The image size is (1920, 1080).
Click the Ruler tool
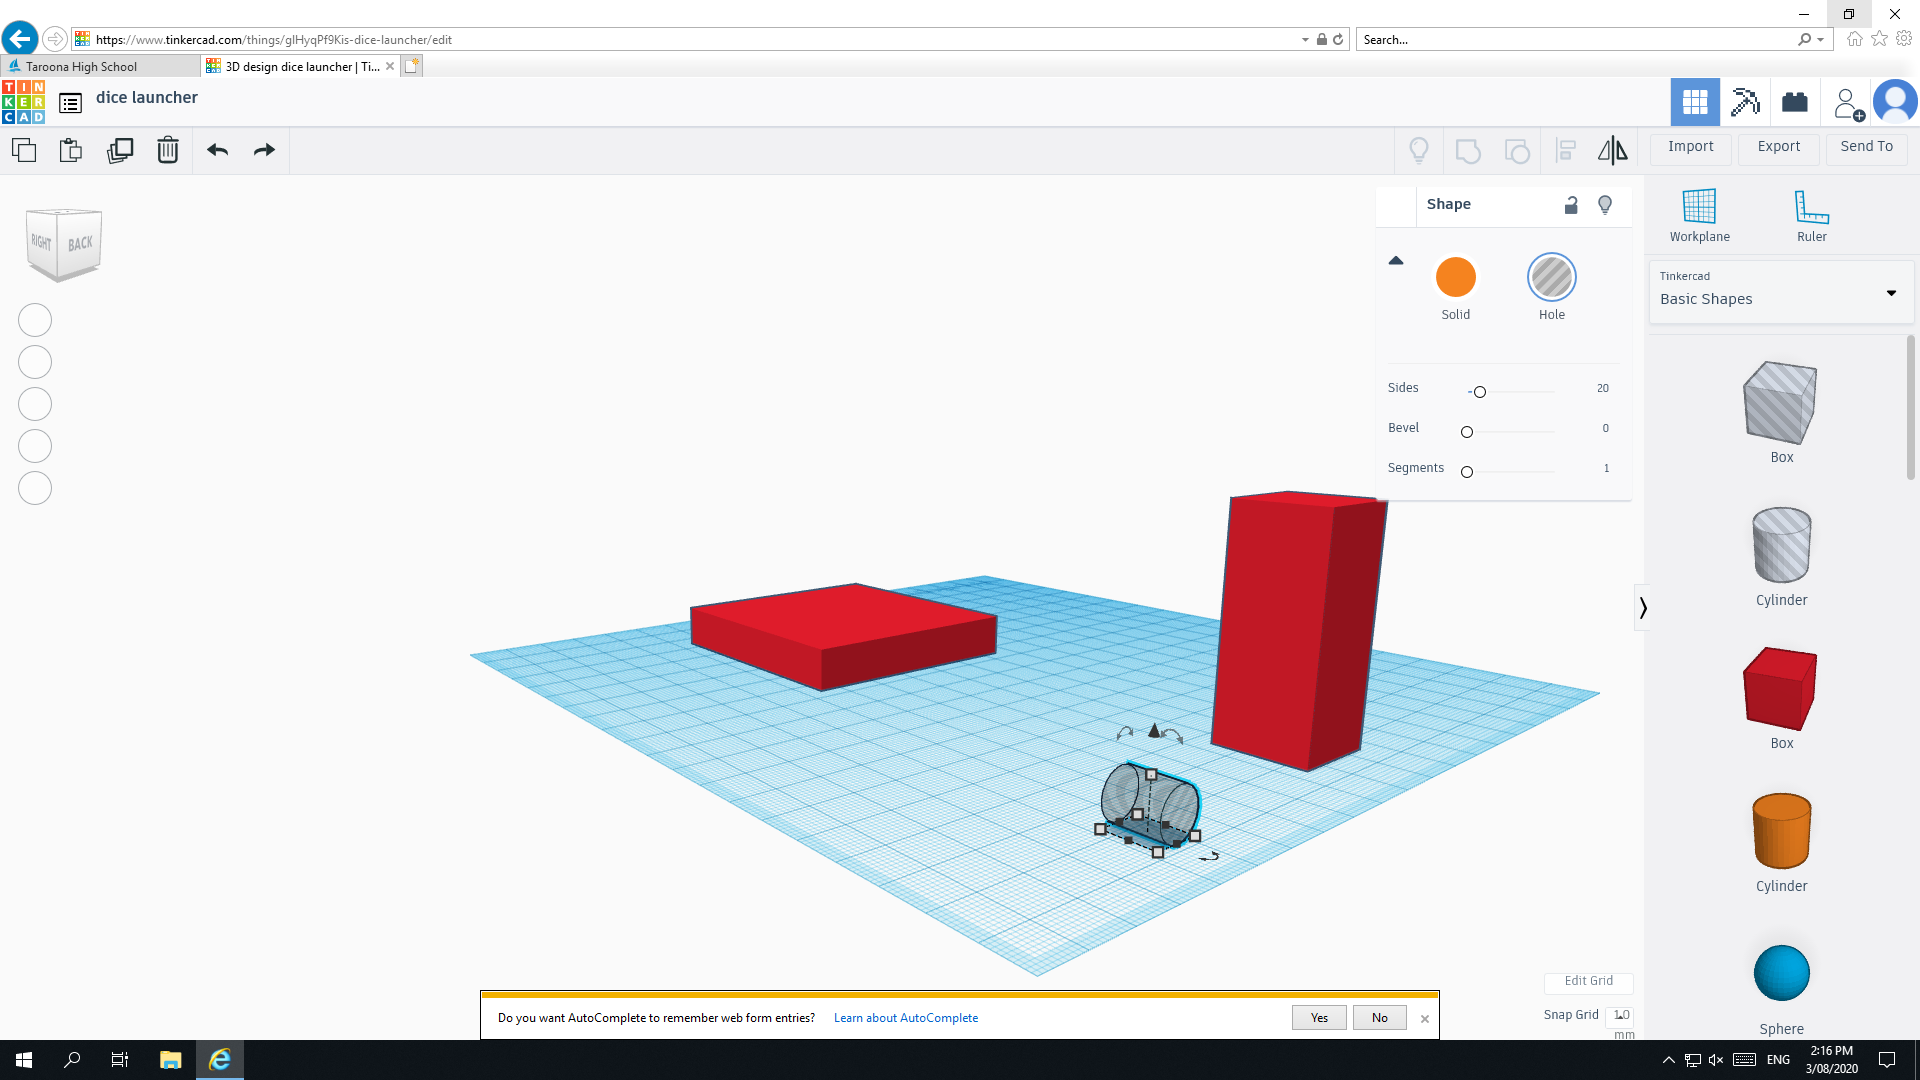(x=1810, y=214)
